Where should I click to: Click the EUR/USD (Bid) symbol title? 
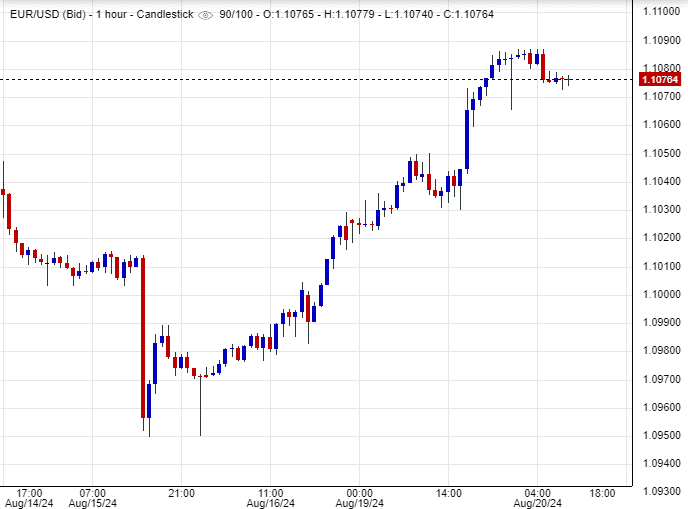(43, 15)
